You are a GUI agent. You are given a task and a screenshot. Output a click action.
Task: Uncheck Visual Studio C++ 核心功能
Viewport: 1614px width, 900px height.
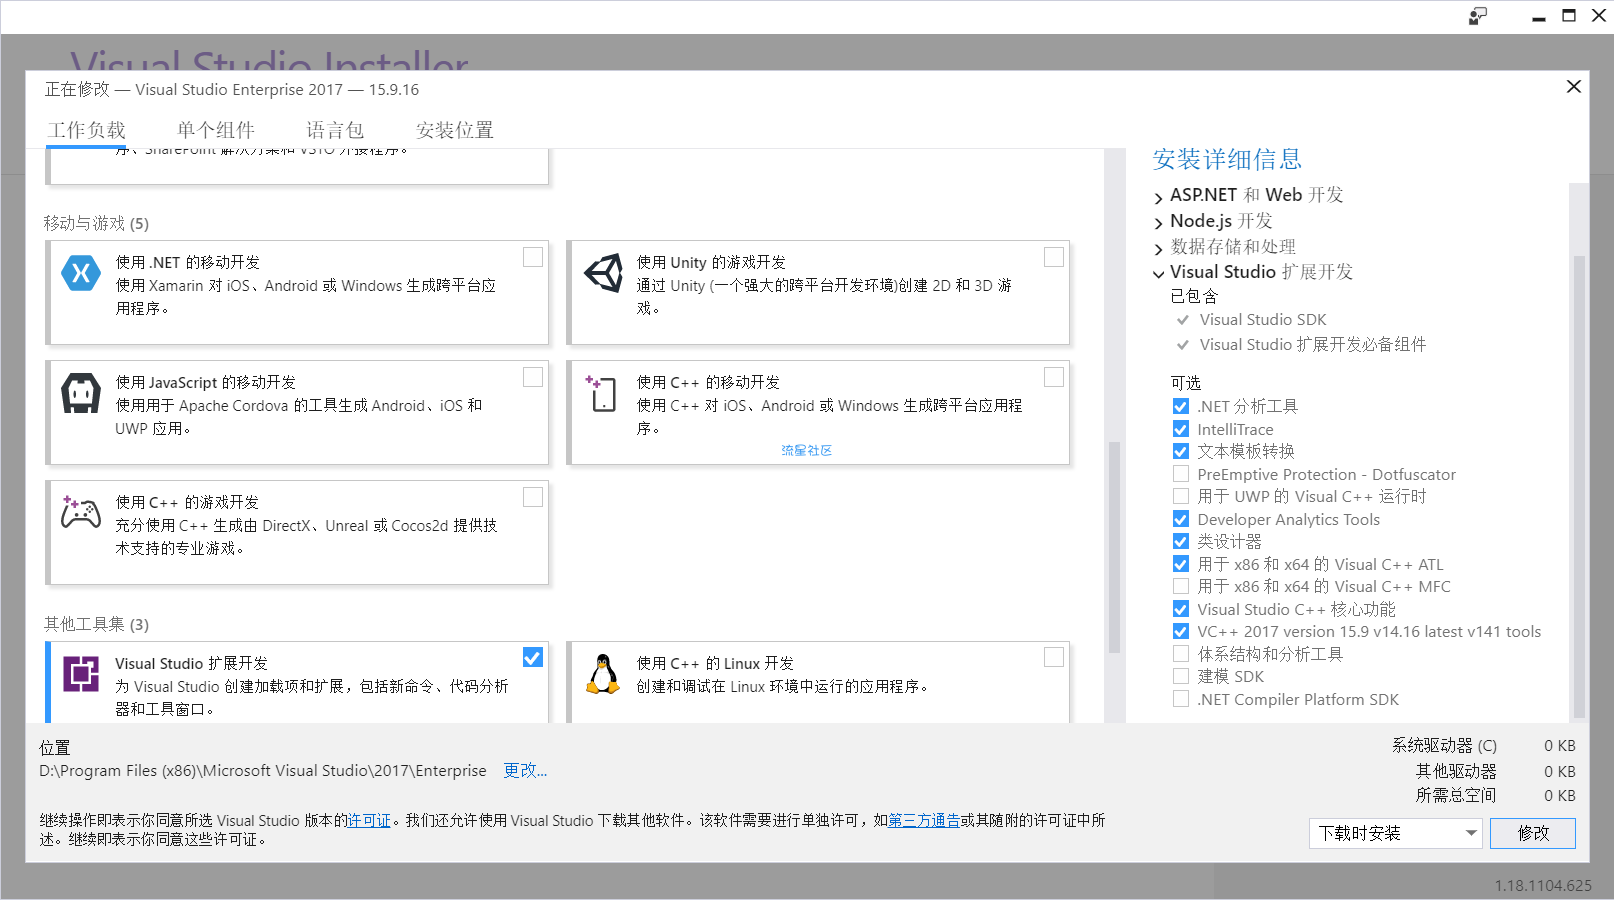(1181, 609)
